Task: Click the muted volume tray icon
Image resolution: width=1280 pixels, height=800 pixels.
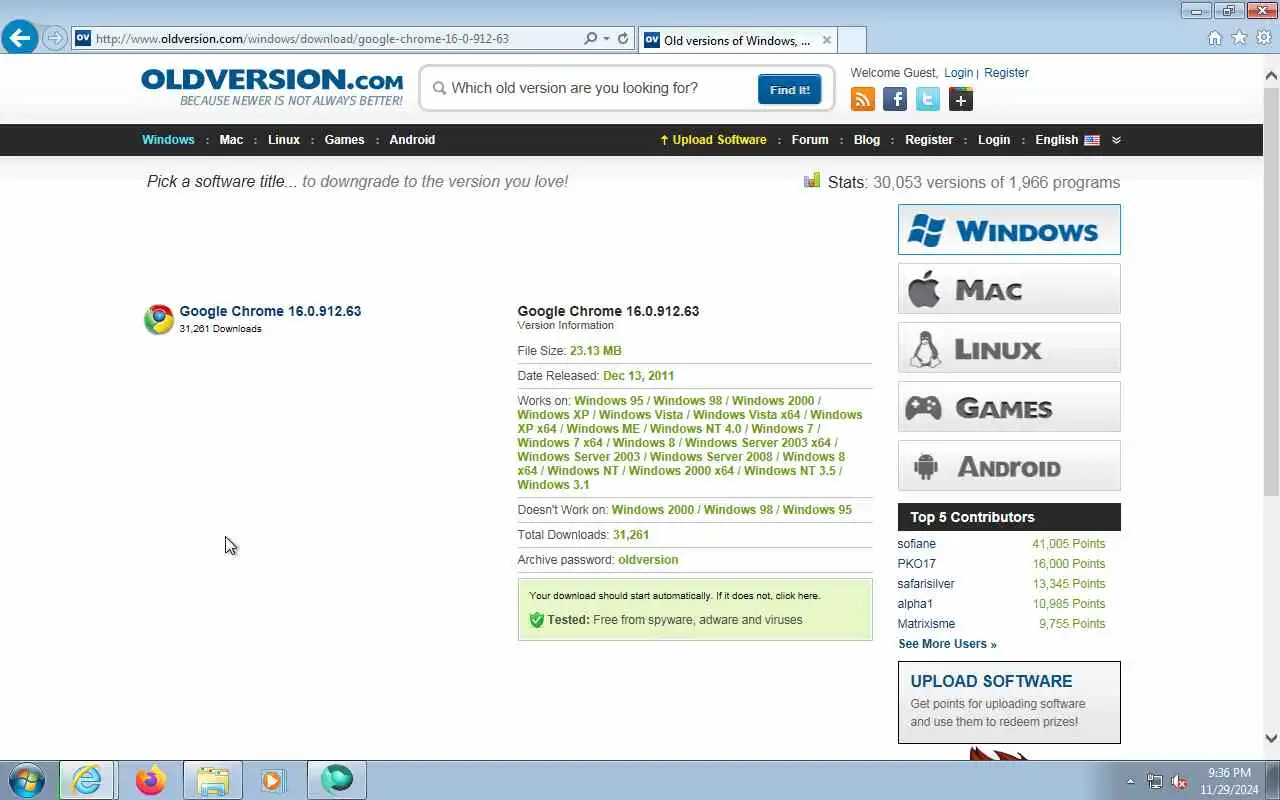Action: pos(1179,781)
